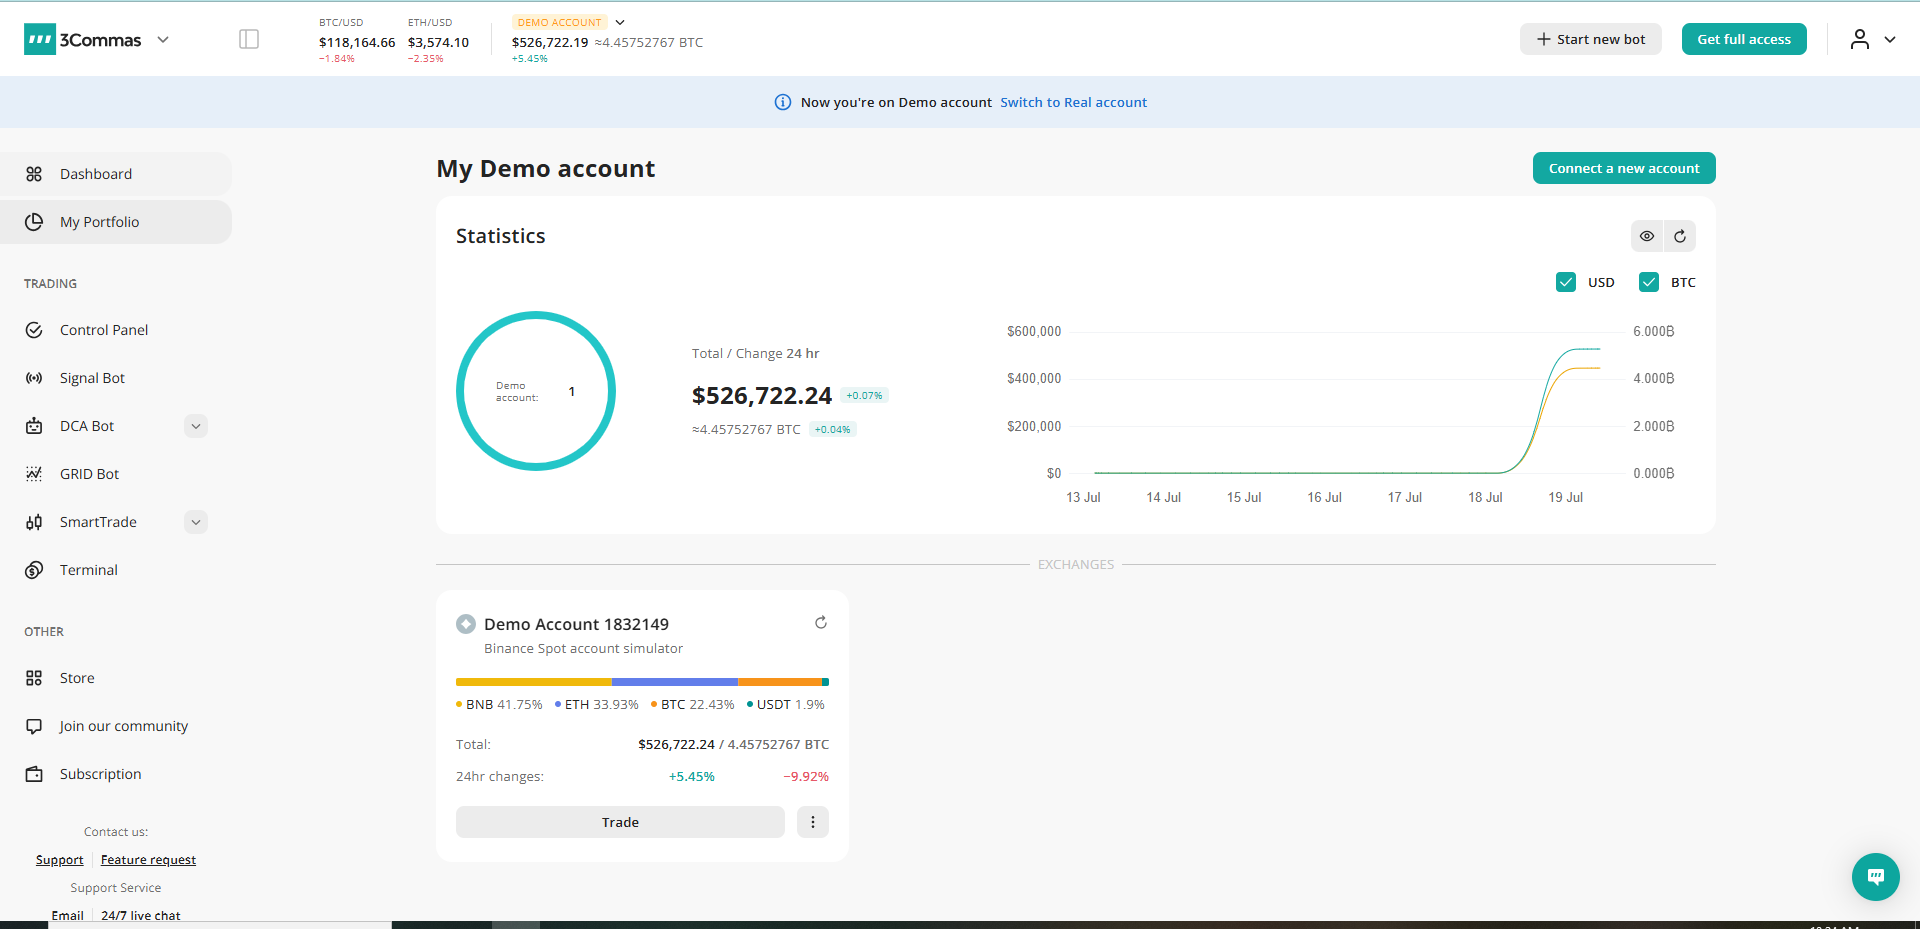This screenshot has width=1920, height=929.
Task: Open the three-dot more options menu
Action: click(x=813, y=822)
